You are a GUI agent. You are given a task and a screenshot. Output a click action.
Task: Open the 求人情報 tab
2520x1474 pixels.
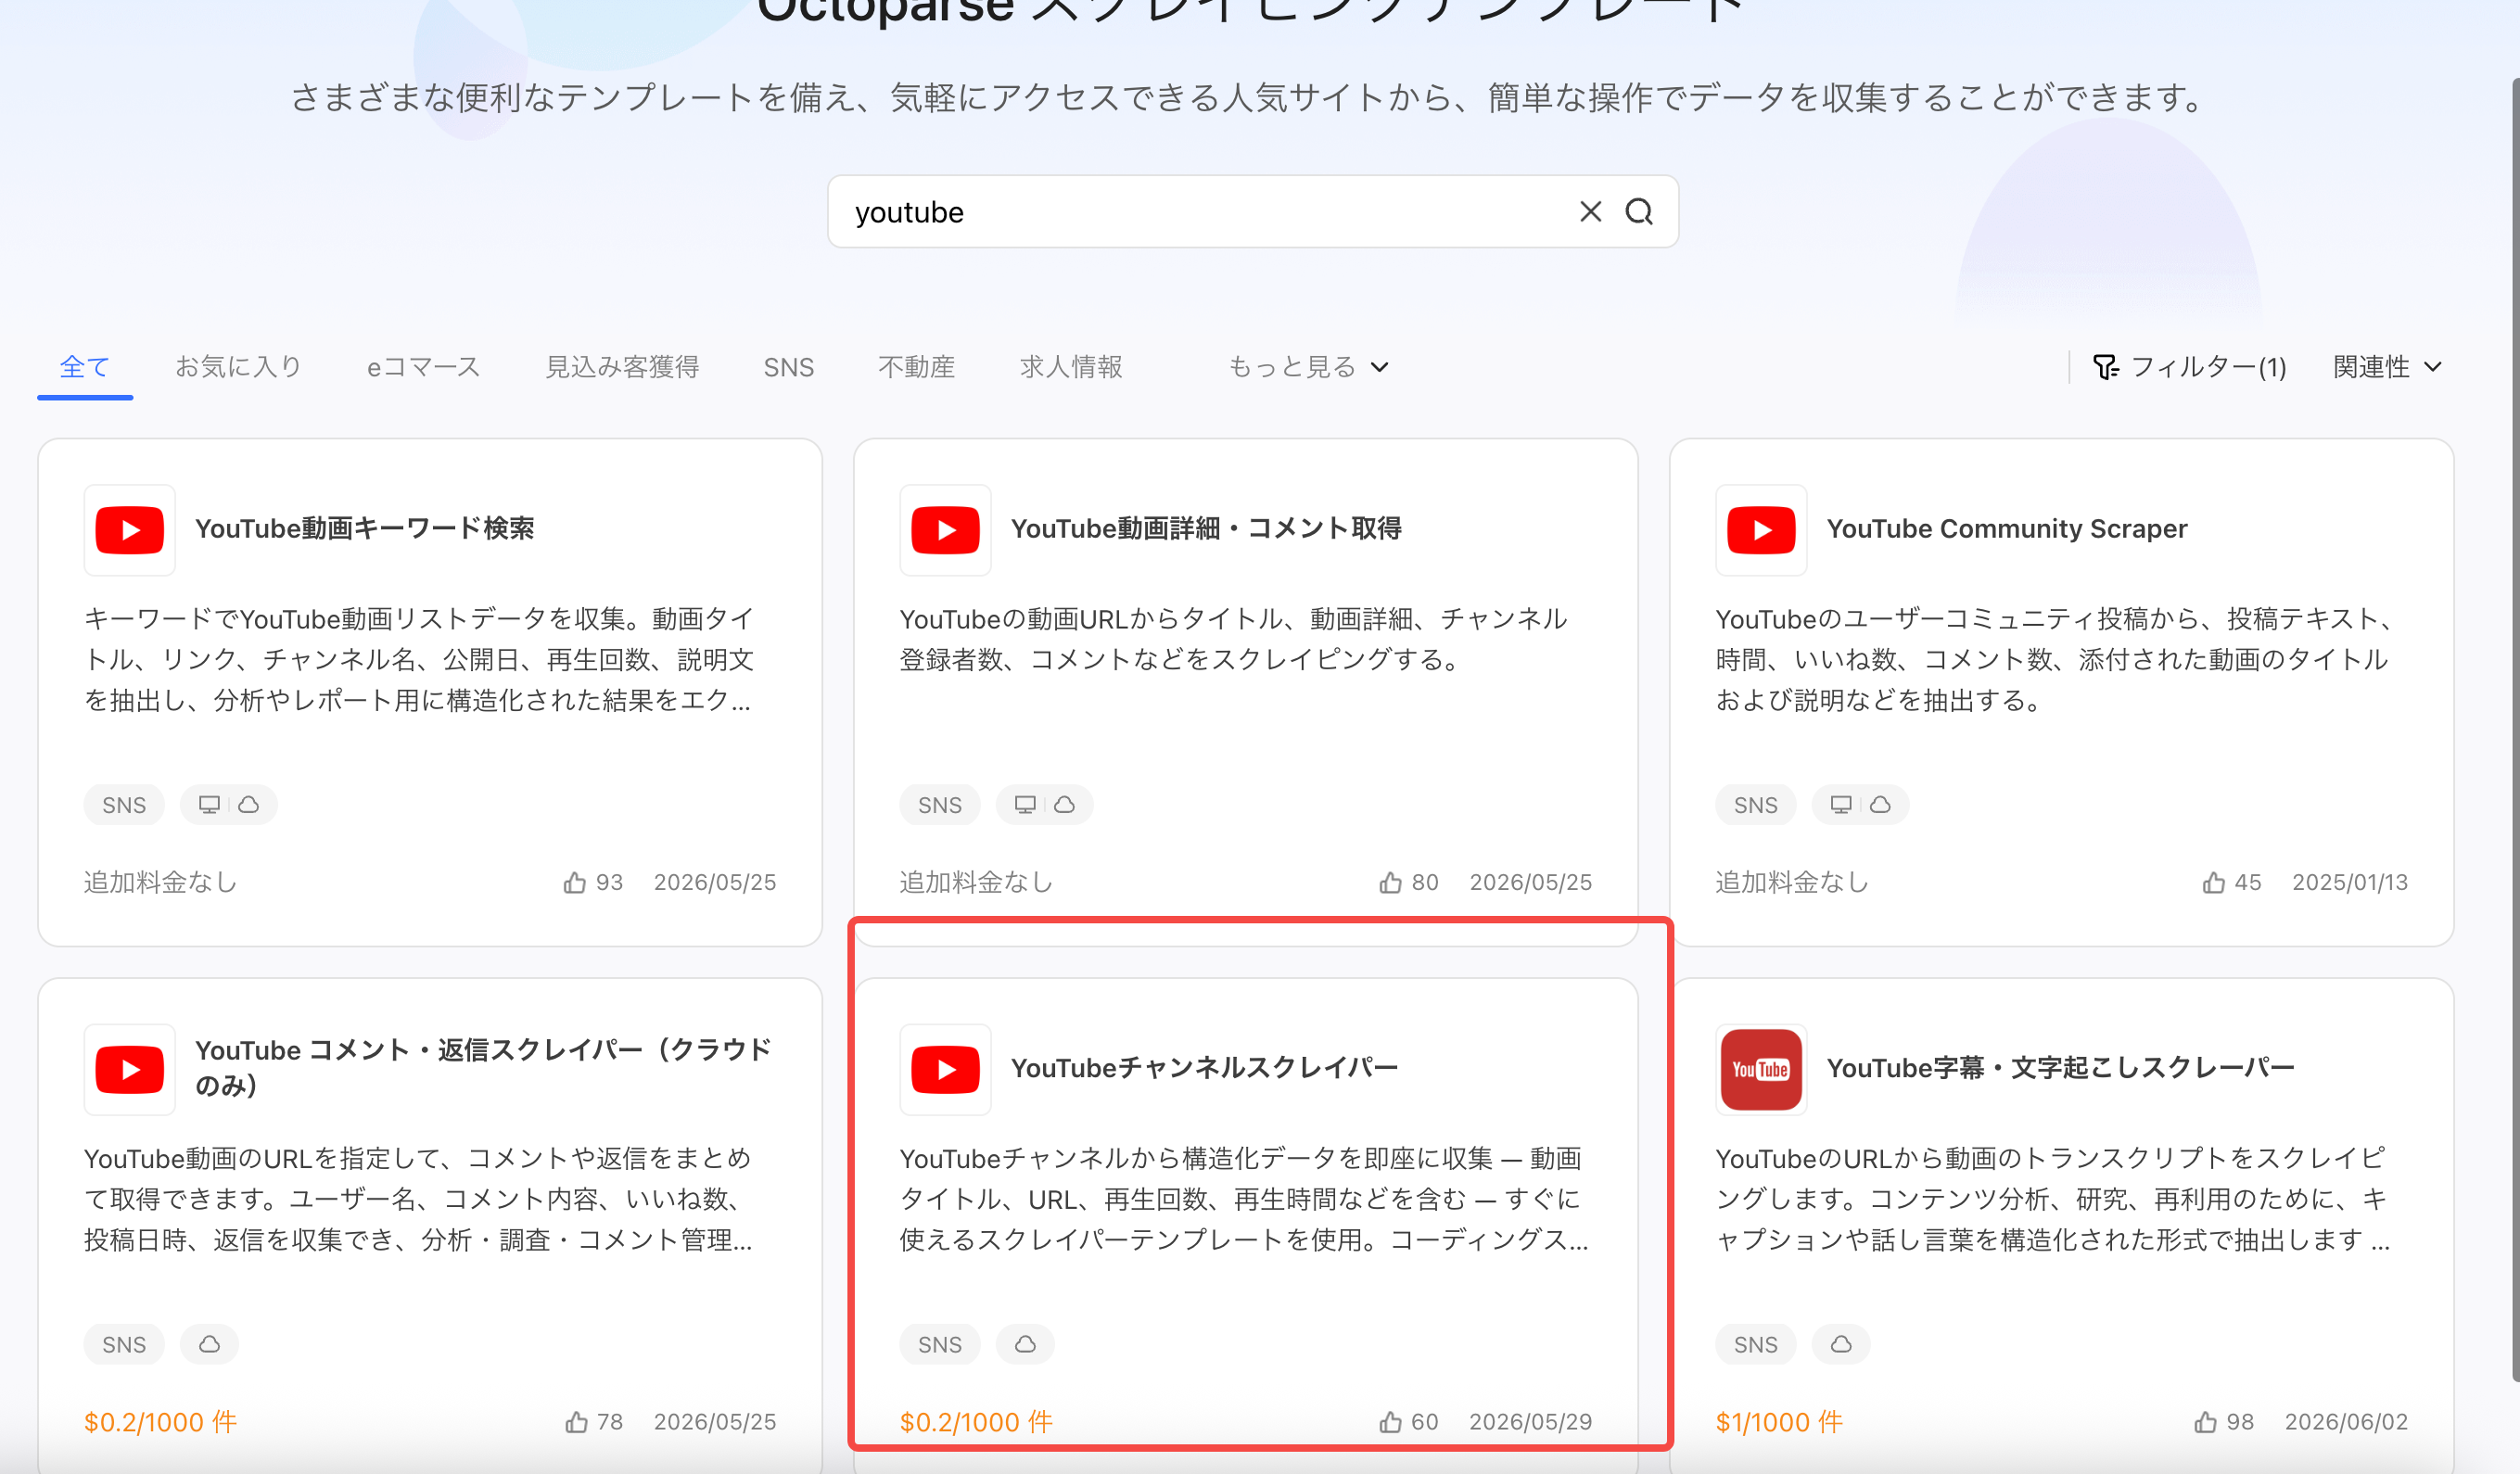click(1071, 367)
